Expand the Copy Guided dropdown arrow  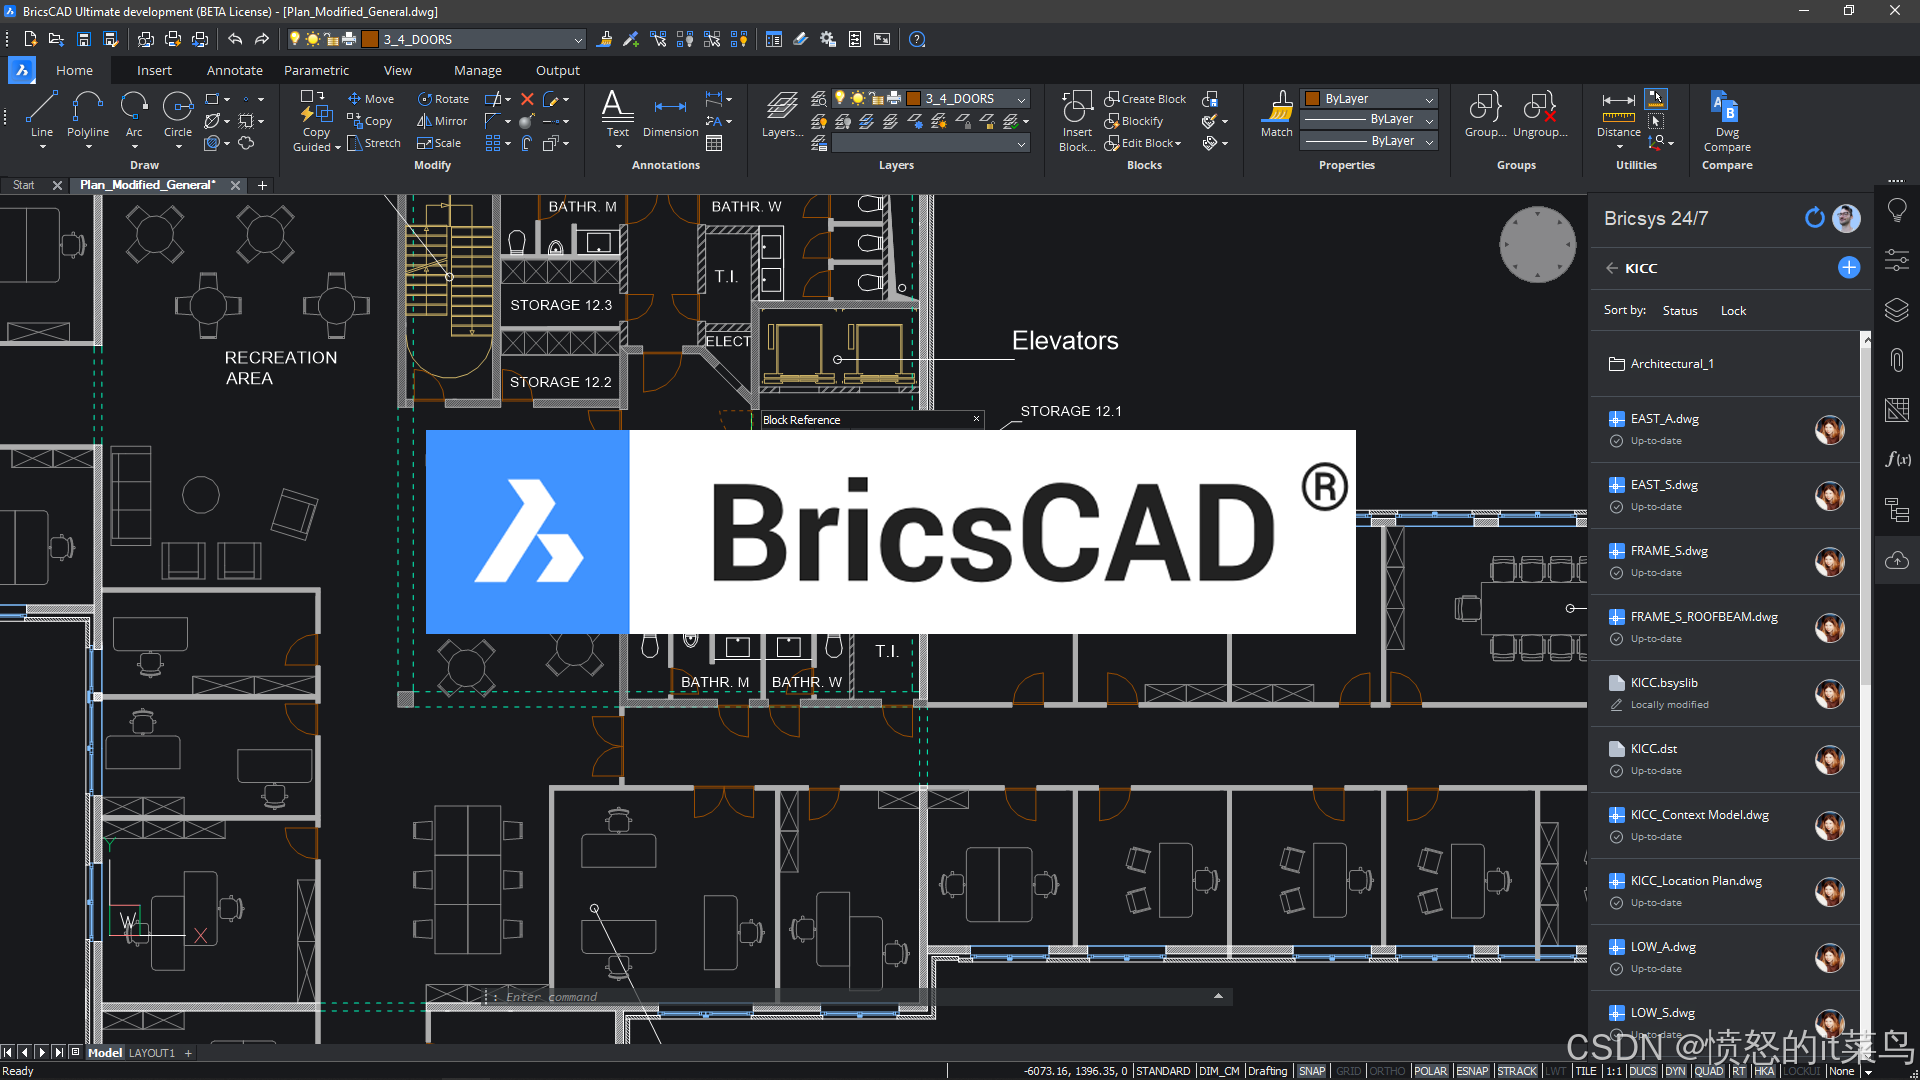coord(338,147)
